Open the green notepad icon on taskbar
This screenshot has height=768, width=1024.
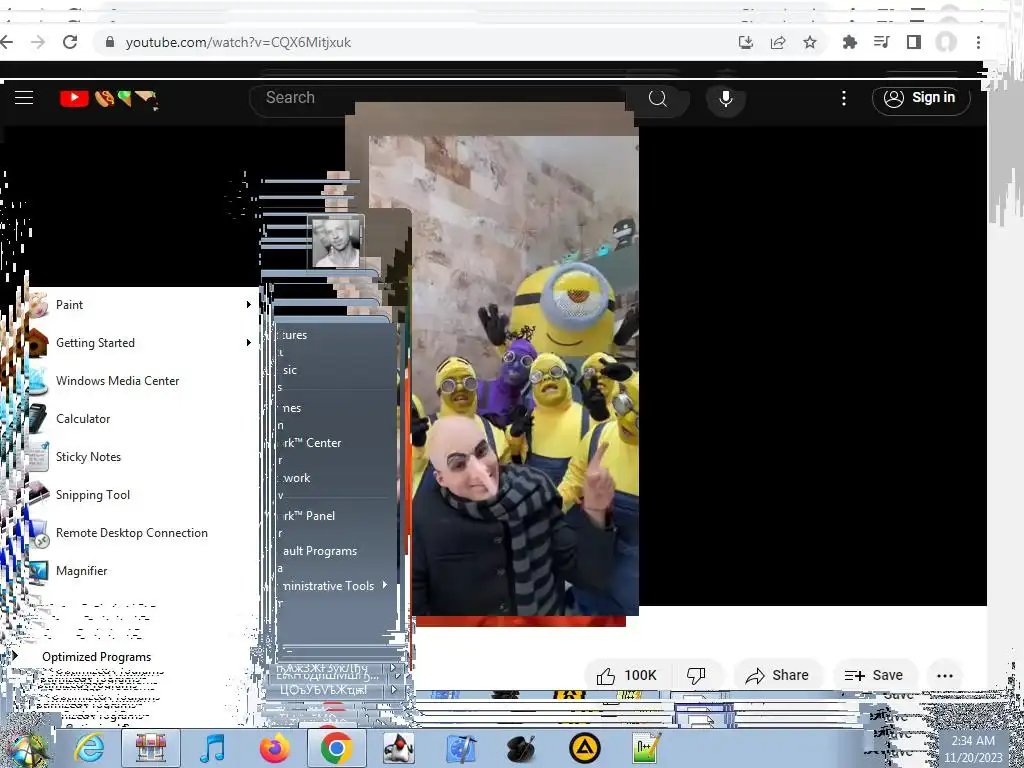tap(647, 748)
